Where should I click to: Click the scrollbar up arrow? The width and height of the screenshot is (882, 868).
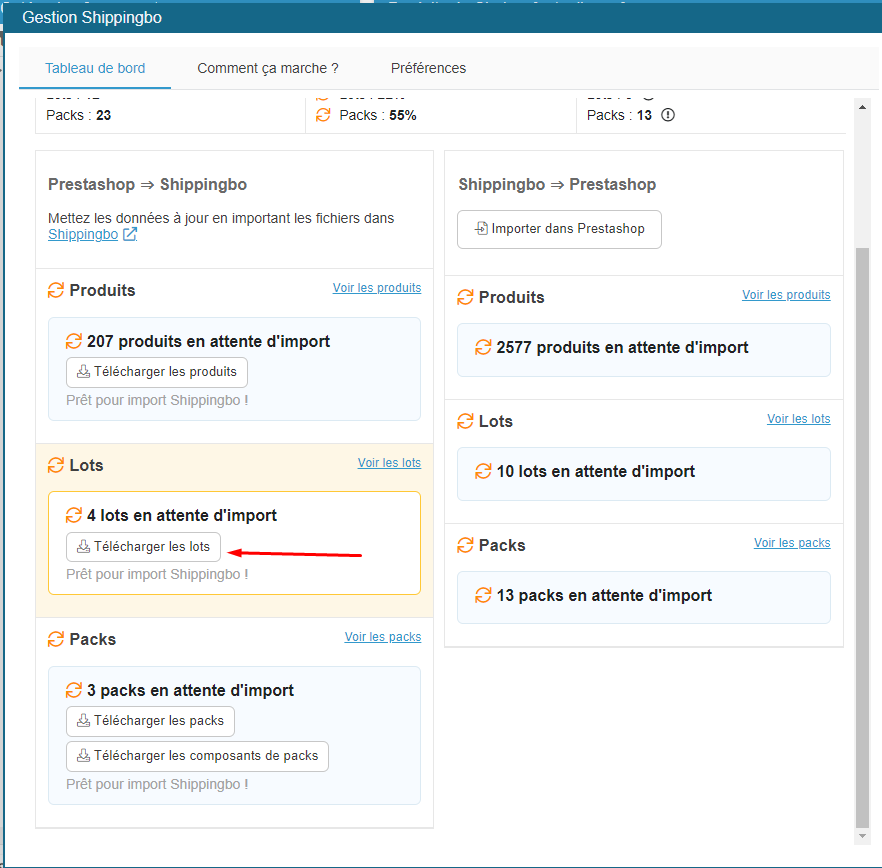862,107
